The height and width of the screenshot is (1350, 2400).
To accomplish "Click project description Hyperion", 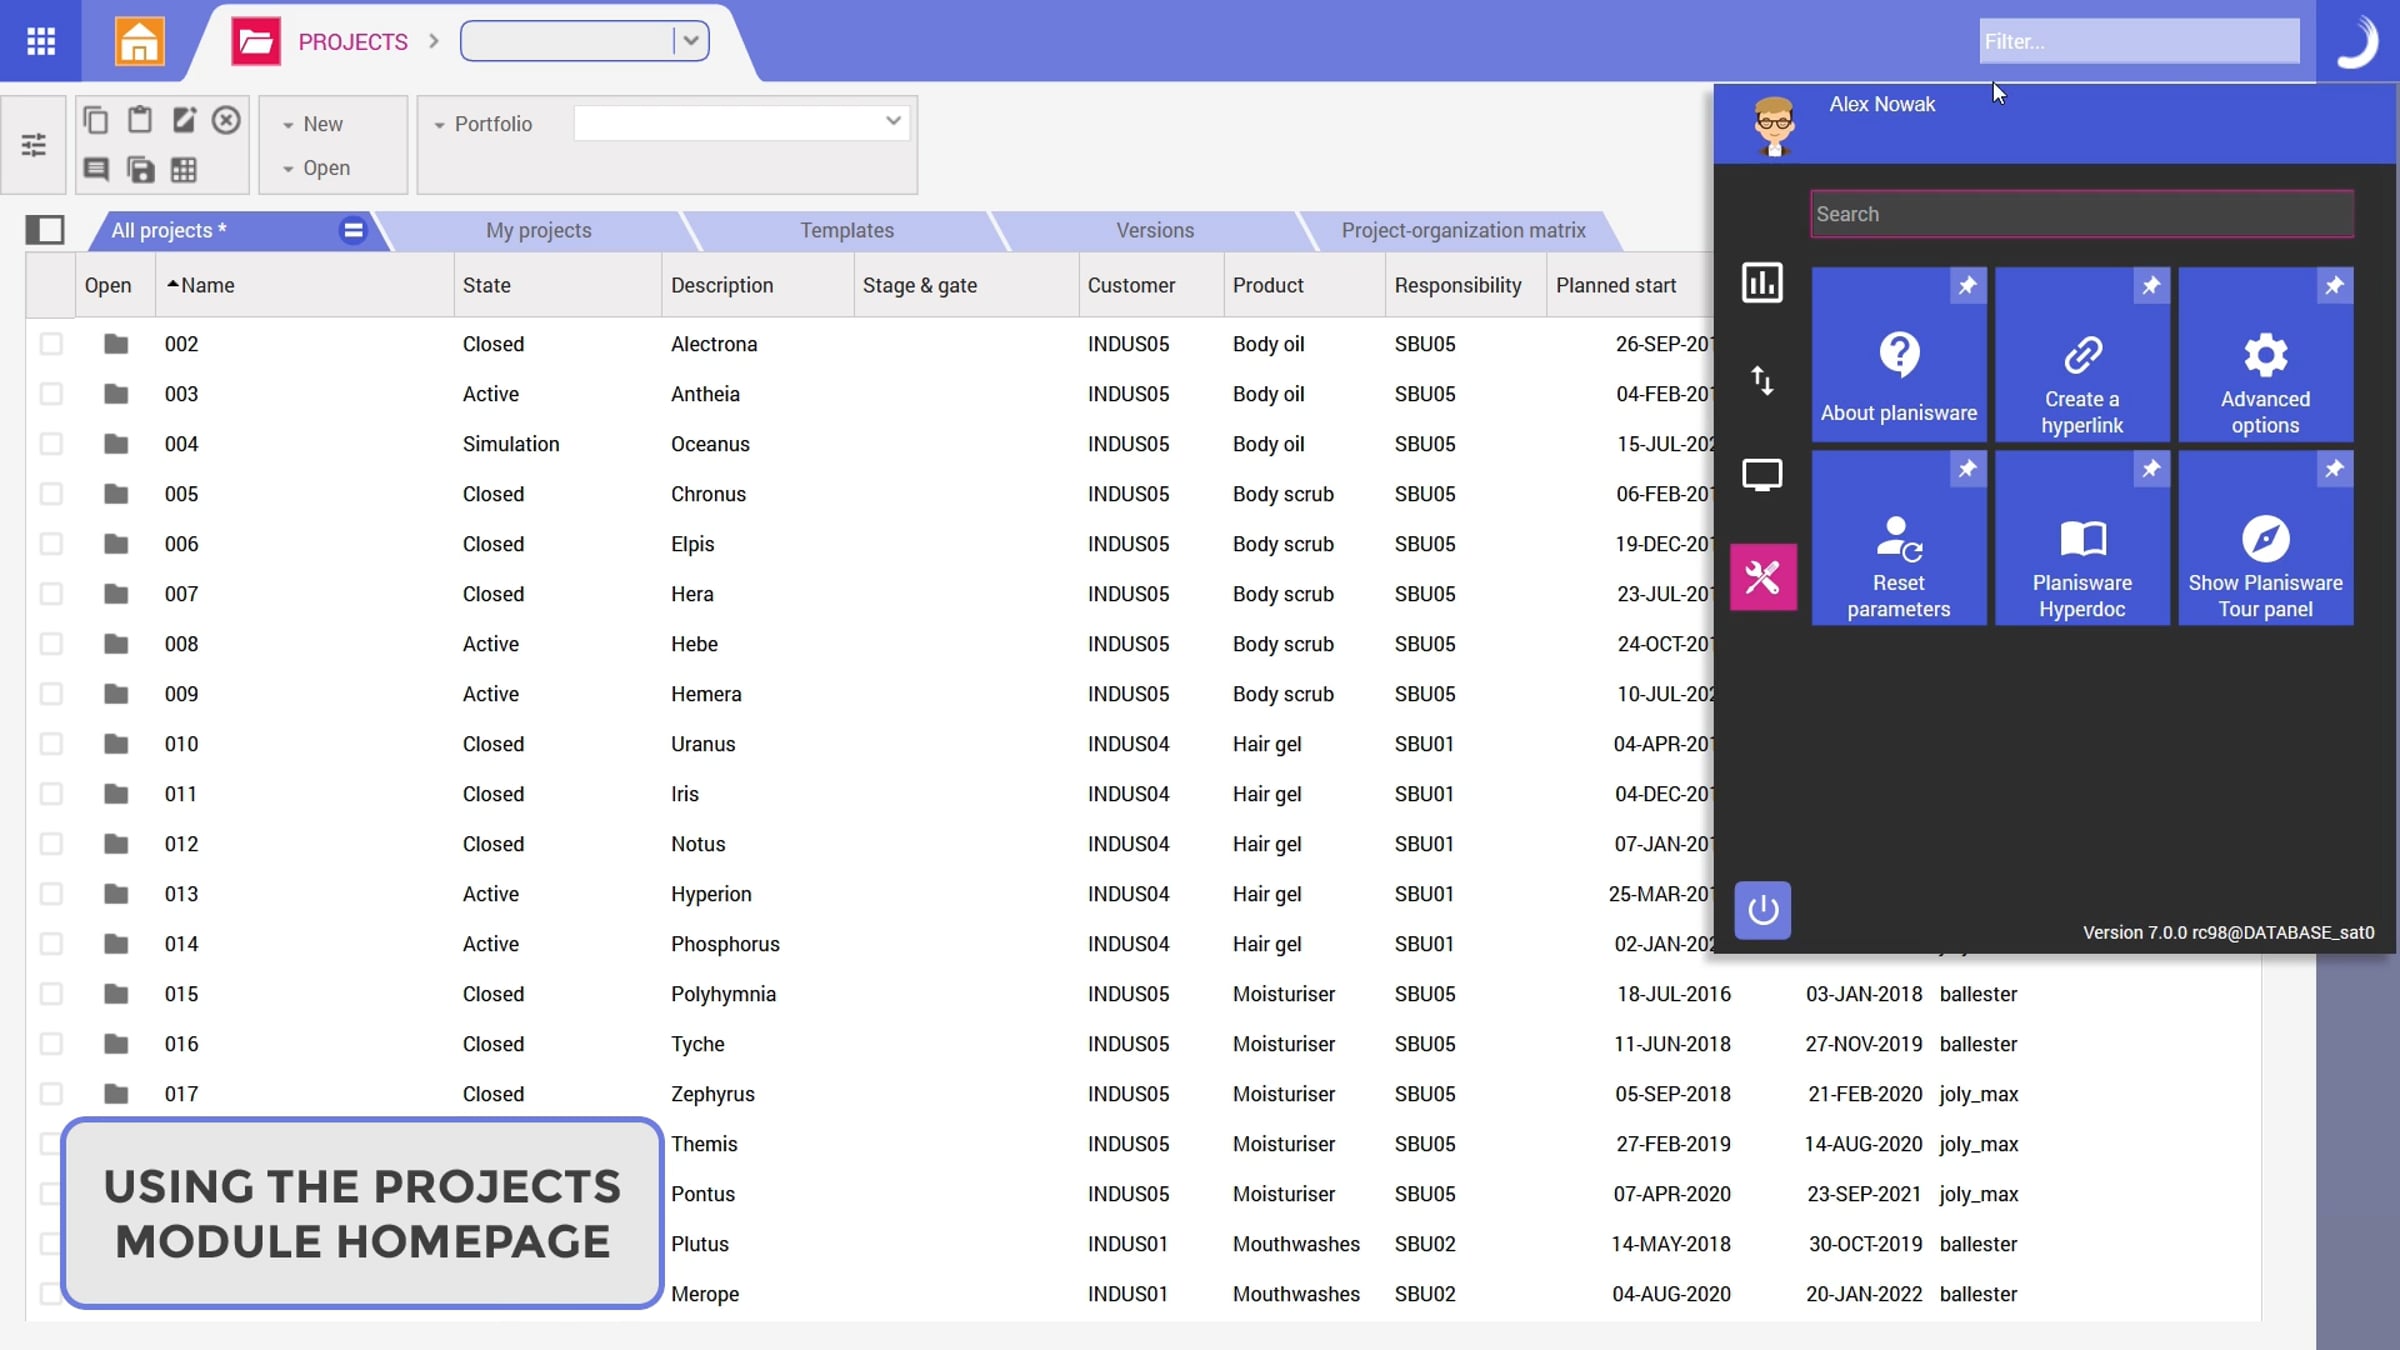I will [x=711, y=894].
